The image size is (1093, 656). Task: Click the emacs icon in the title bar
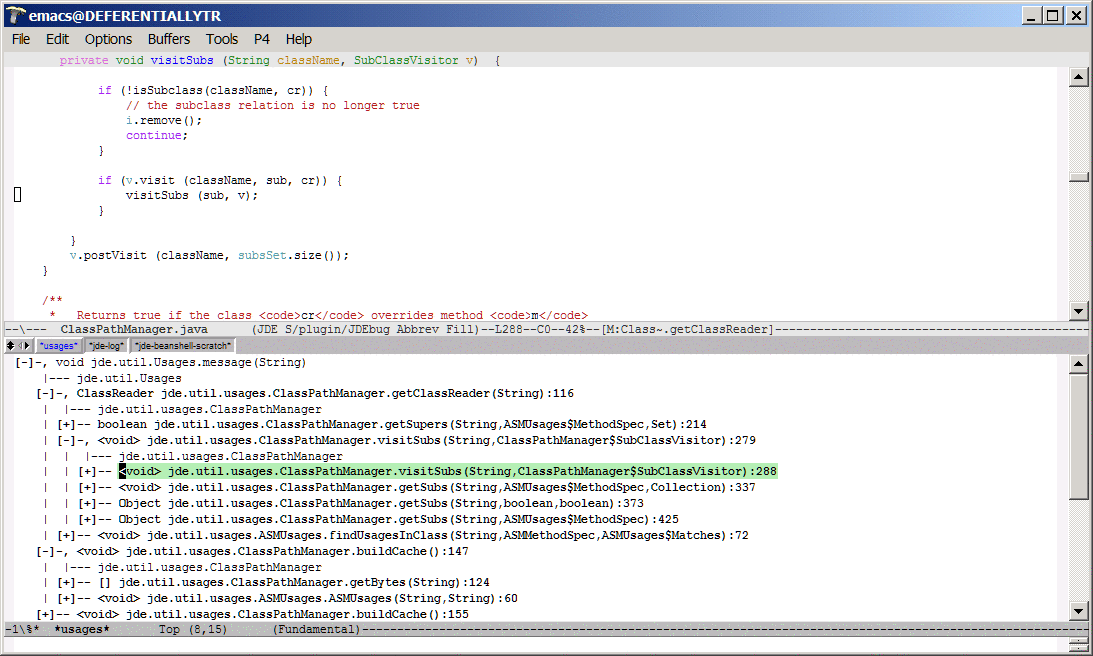(x=15, y=15)
